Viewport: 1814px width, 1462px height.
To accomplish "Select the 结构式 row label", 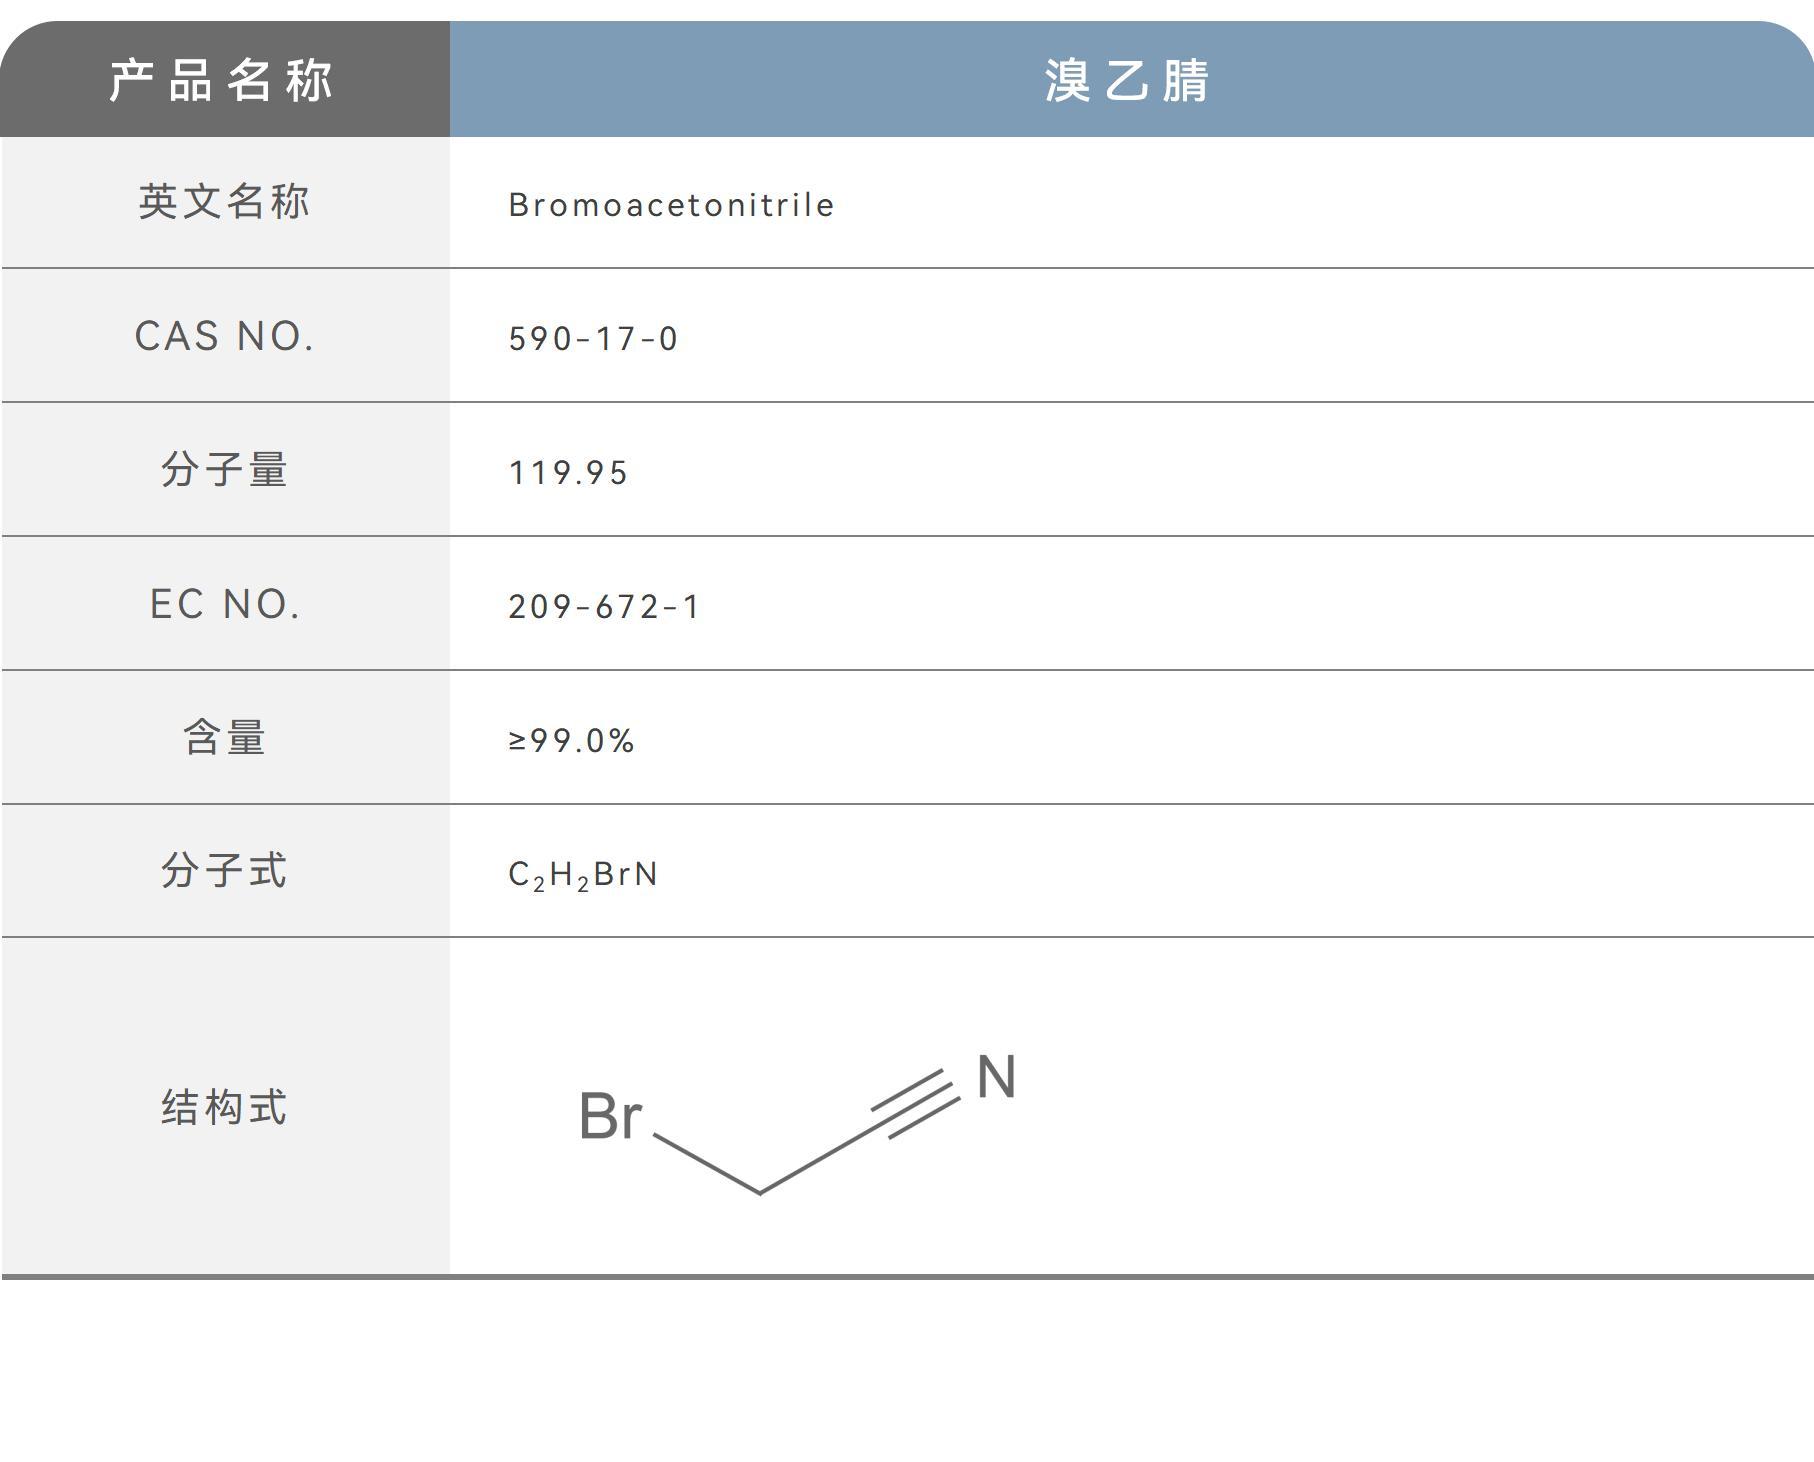I will point(224,1108).
